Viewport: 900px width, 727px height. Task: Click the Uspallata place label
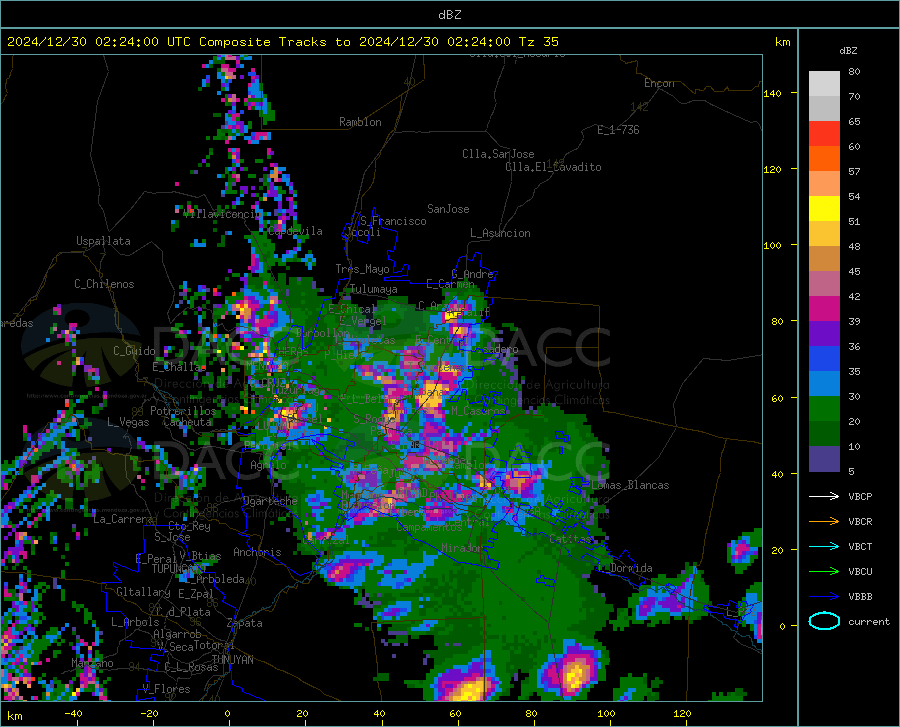(x=103, y=241)
